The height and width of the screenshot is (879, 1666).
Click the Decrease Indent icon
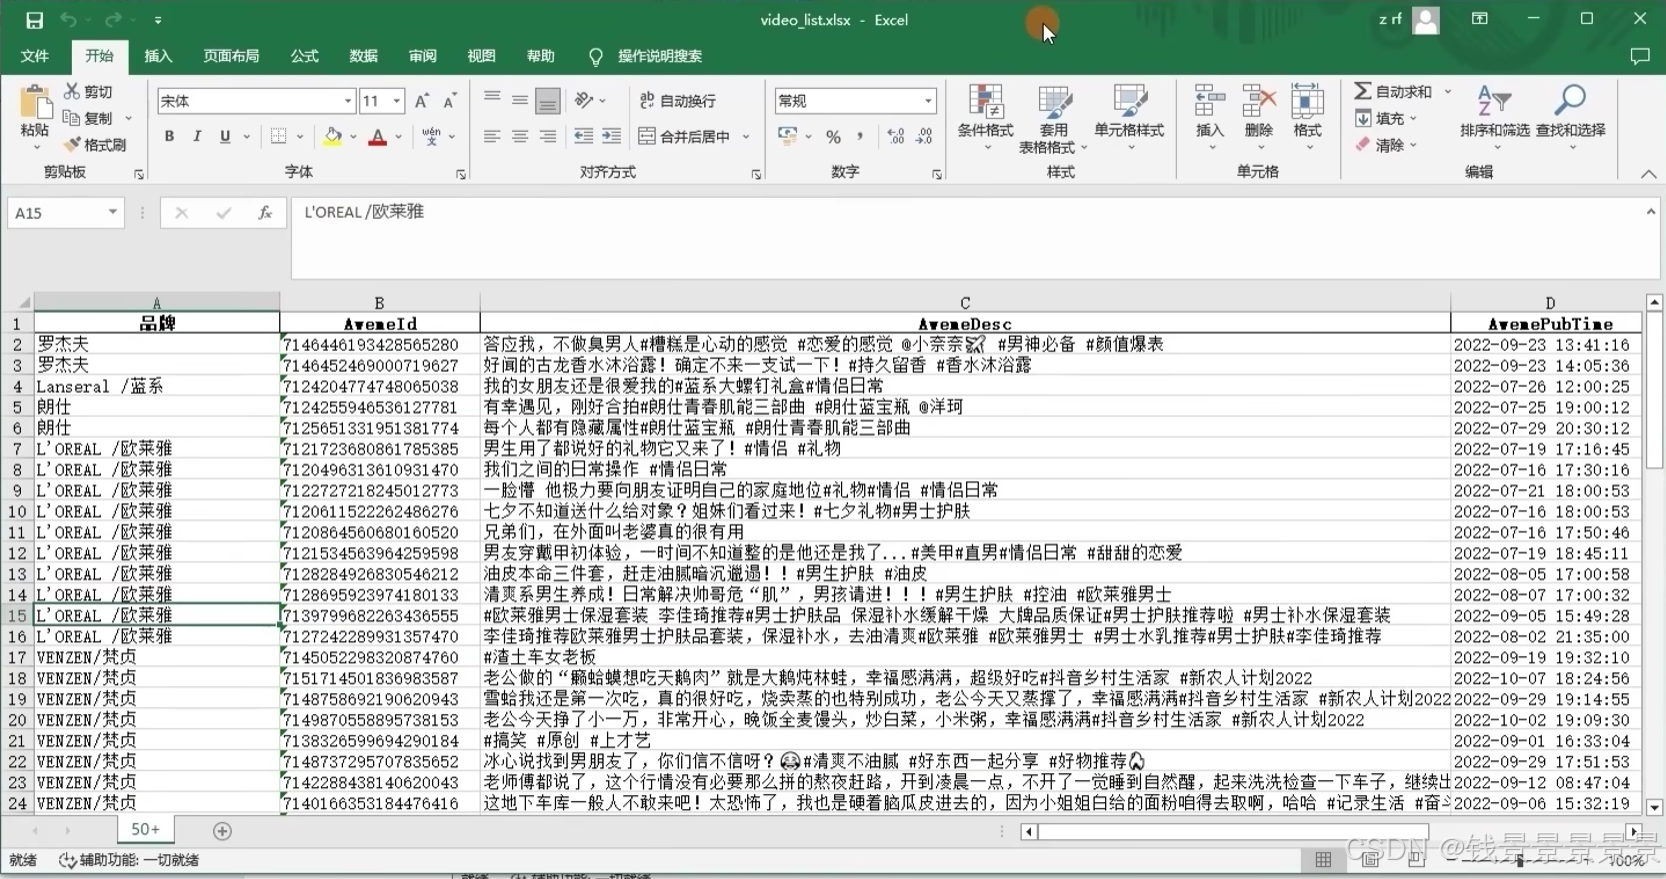point(584,137)
